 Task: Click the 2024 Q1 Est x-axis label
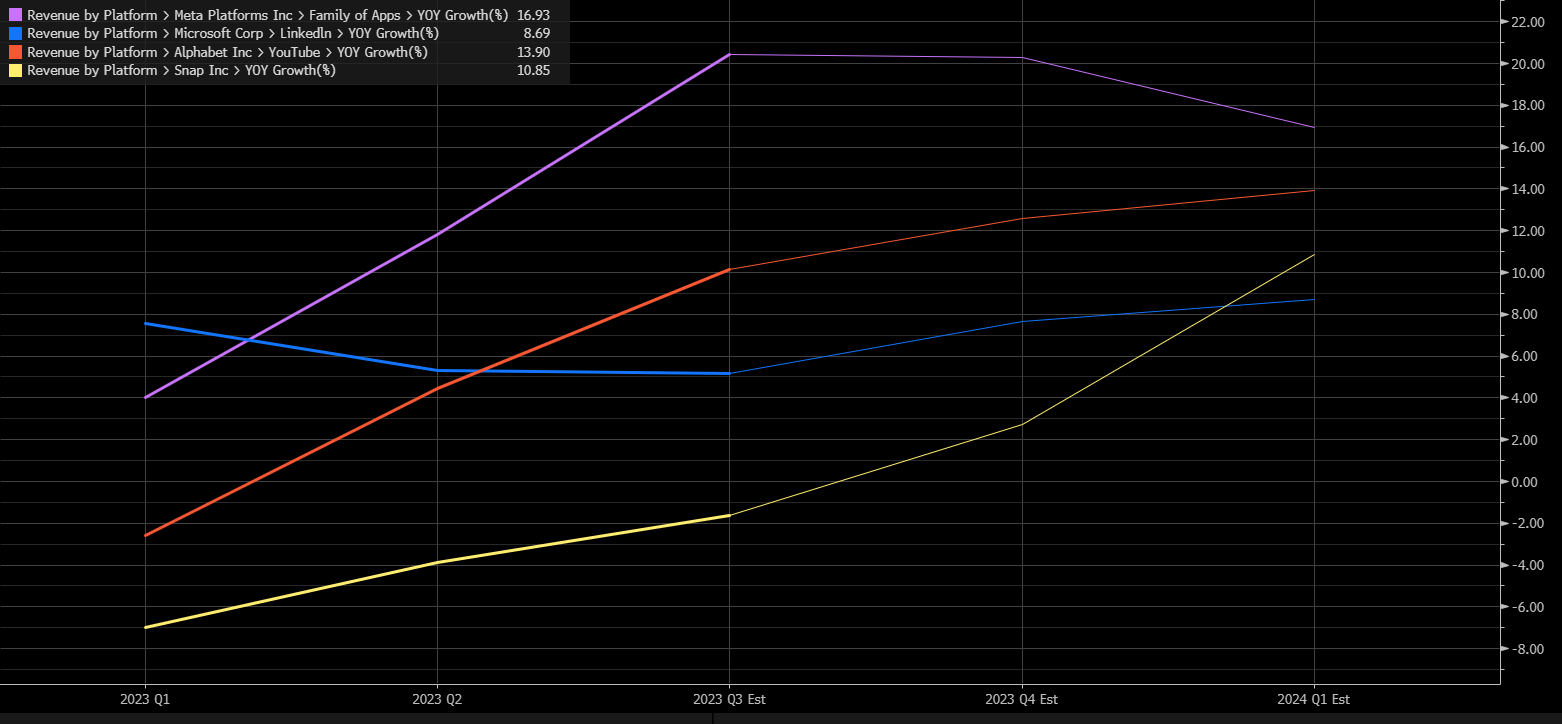point(1313,700)
